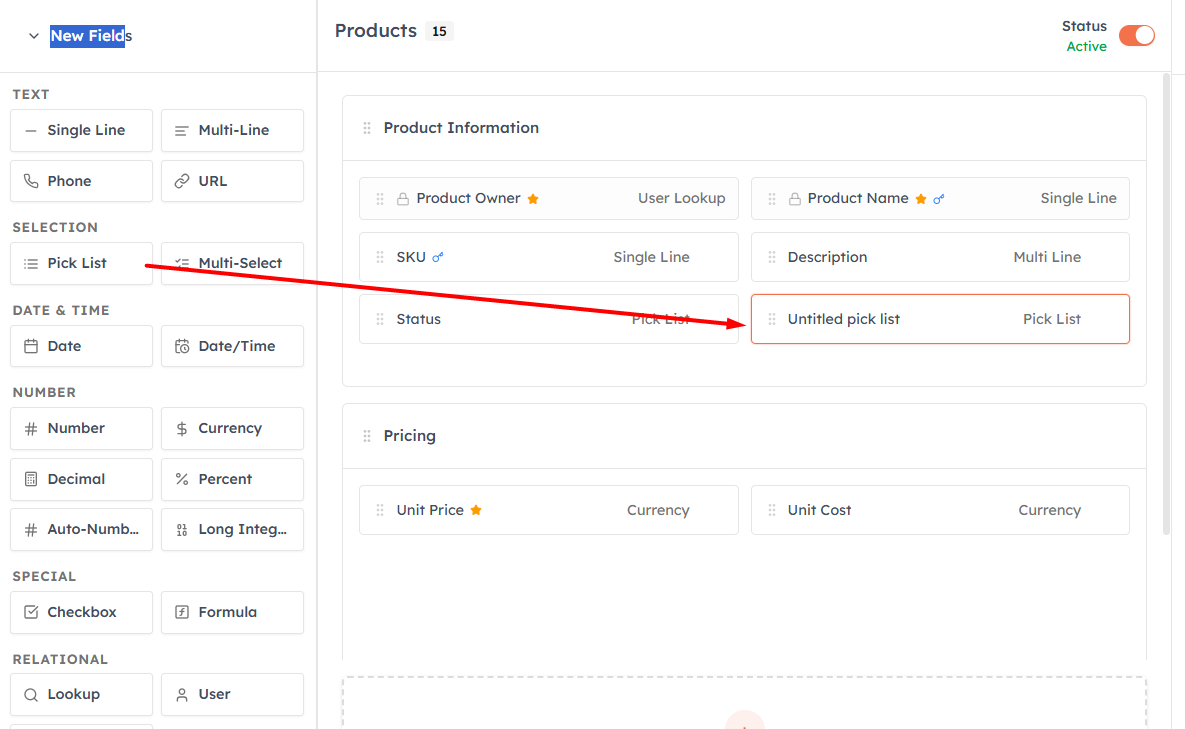Screen dimensions: 1185x729
Task: Select the Single Line field type
Action: coord(82,130)
